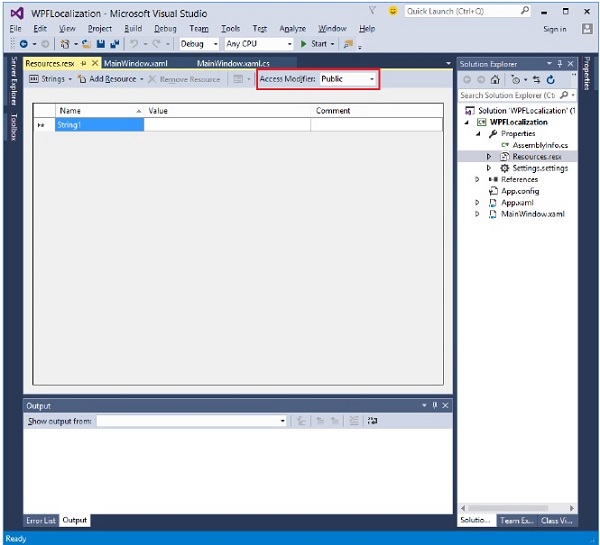This screenshot has height=545, width=600.
Task: Refresh the Solution Explorer
Action: 551,80
